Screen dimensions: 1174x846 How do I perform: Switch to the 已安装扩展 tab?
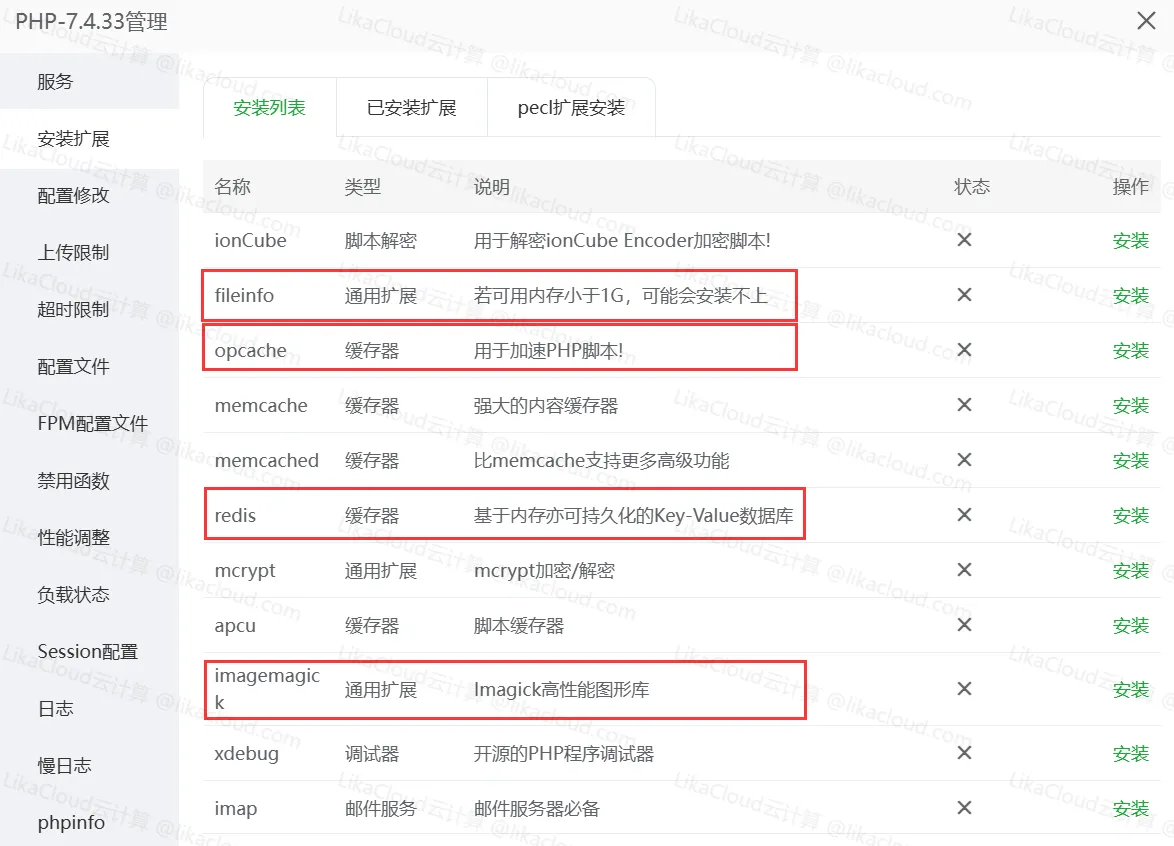tap(411, 107)
